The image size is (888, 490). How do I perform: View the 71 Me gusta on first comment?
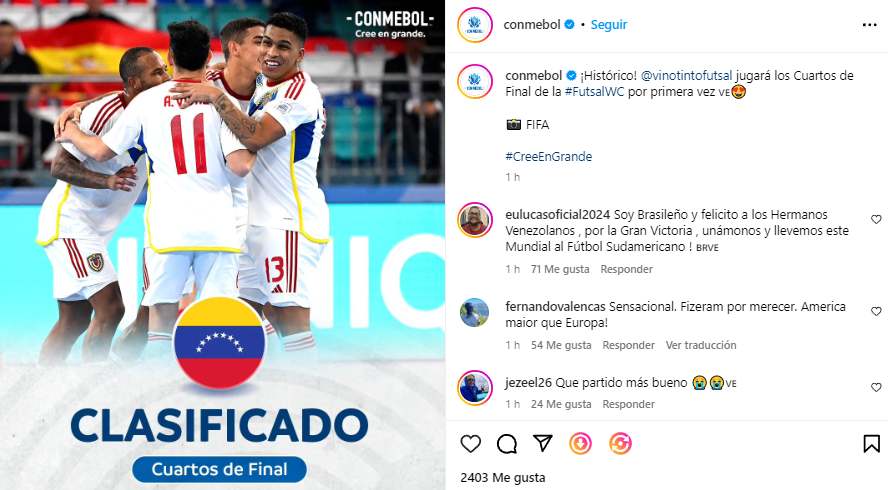coord(560,269)
